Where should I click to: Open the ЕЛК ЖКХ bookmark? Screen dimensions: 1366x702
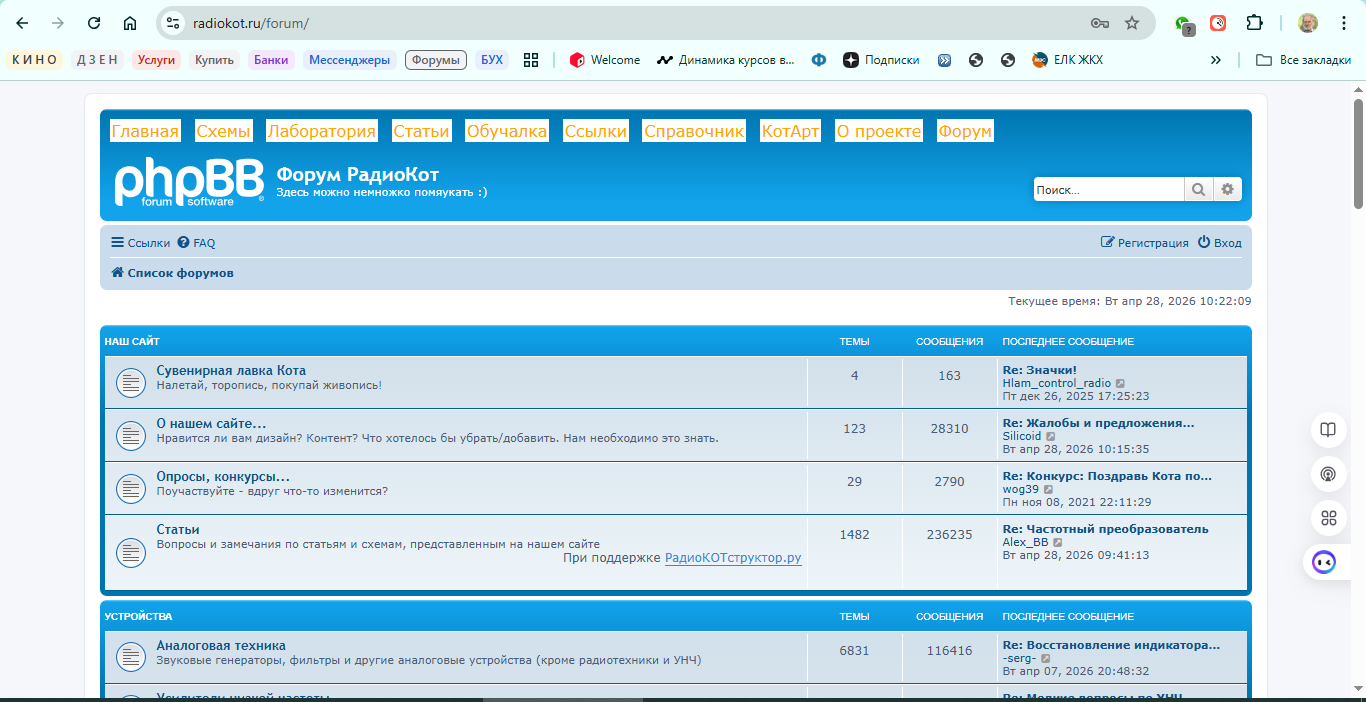(1067, 60)
